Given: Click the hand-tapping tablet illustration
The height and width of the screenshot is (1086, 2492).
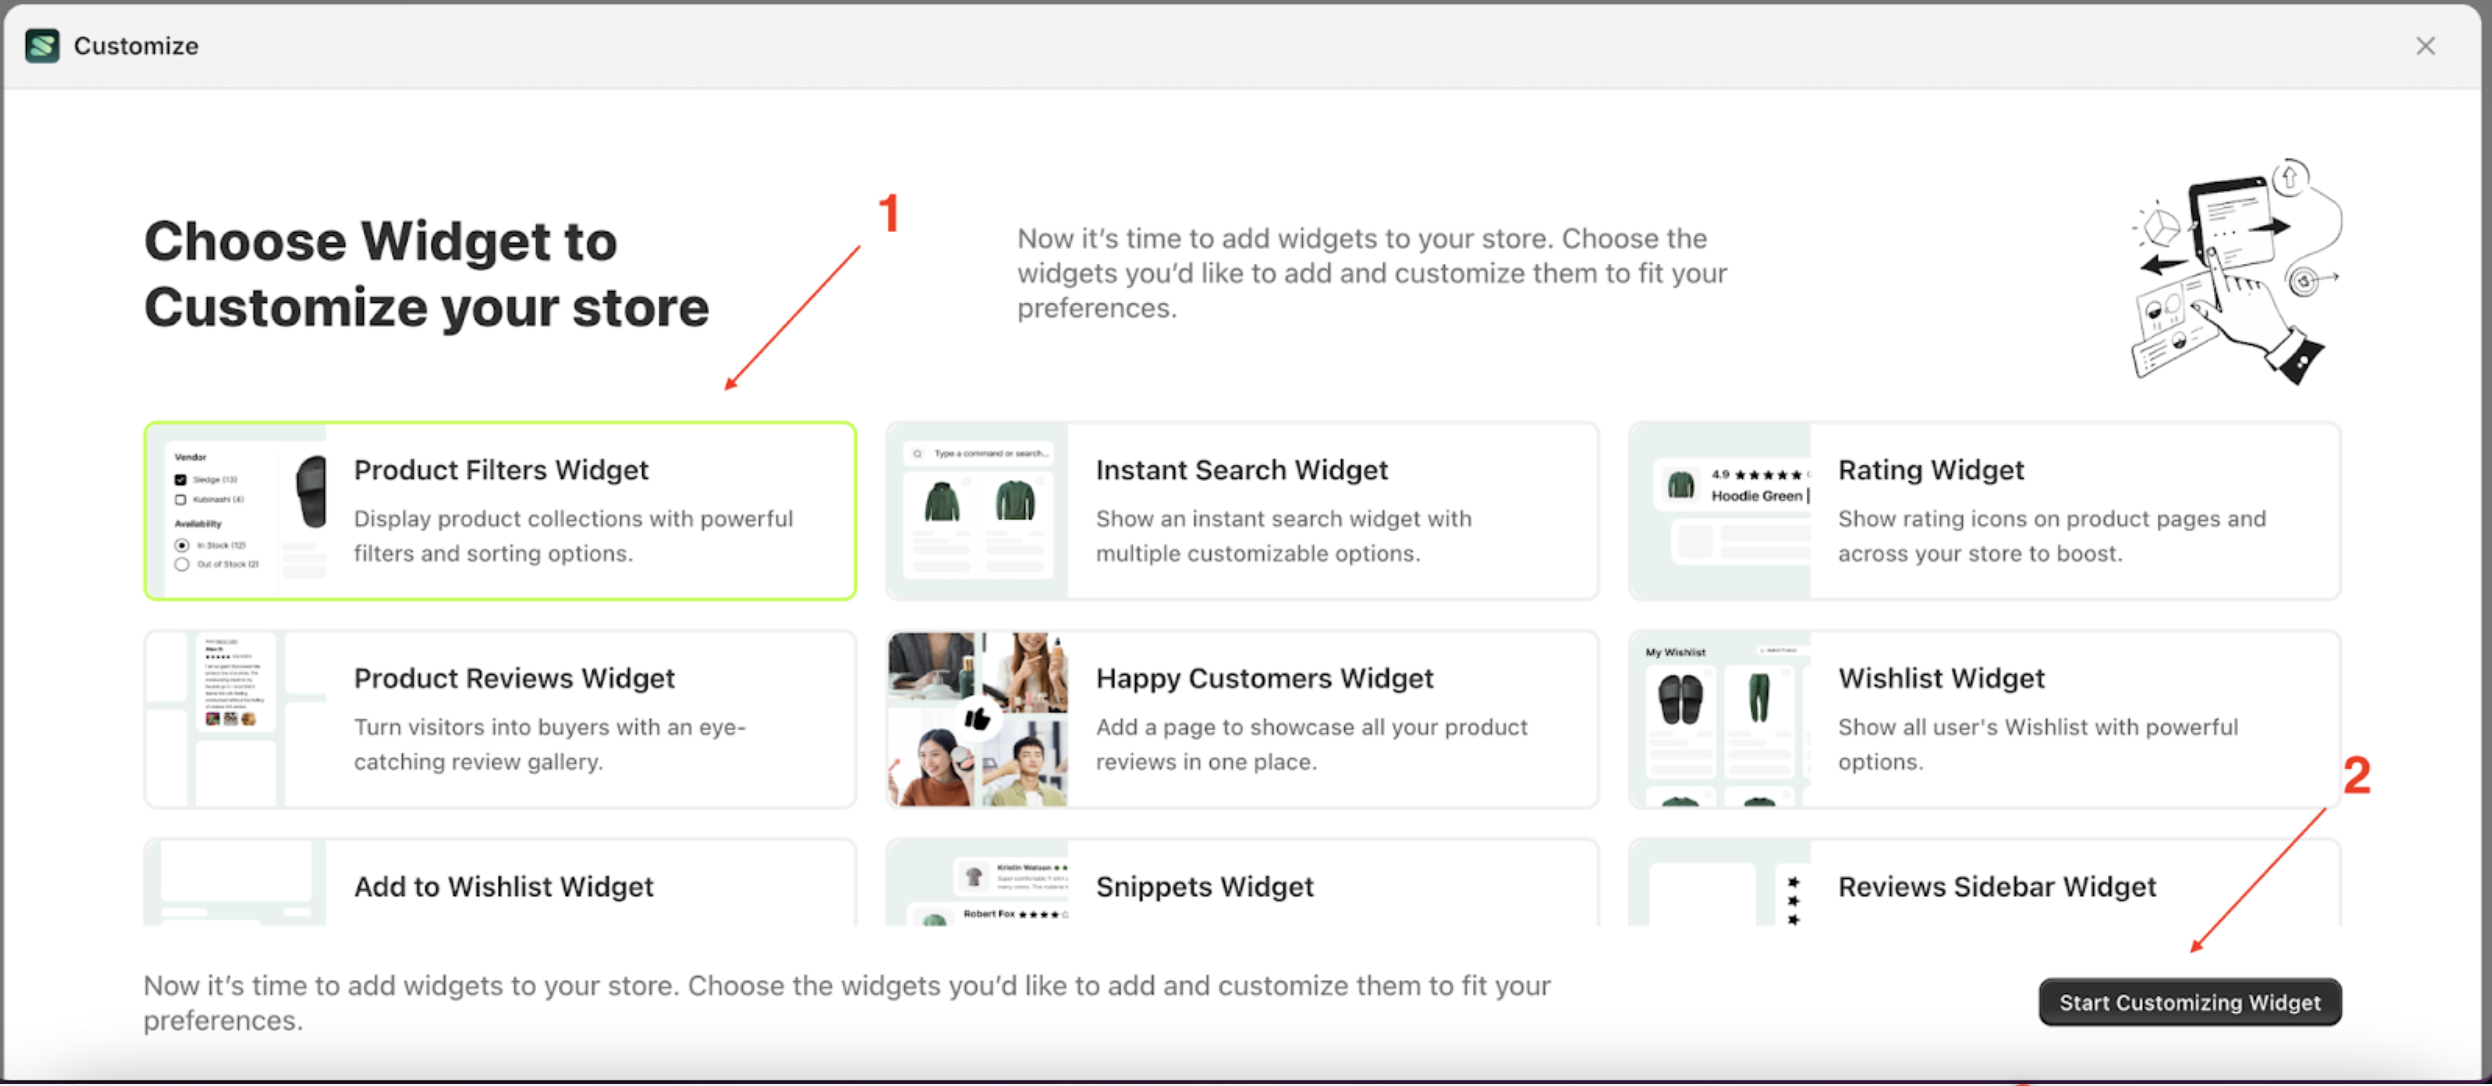Looking at the screenshot, I should tap(2236, 272).
